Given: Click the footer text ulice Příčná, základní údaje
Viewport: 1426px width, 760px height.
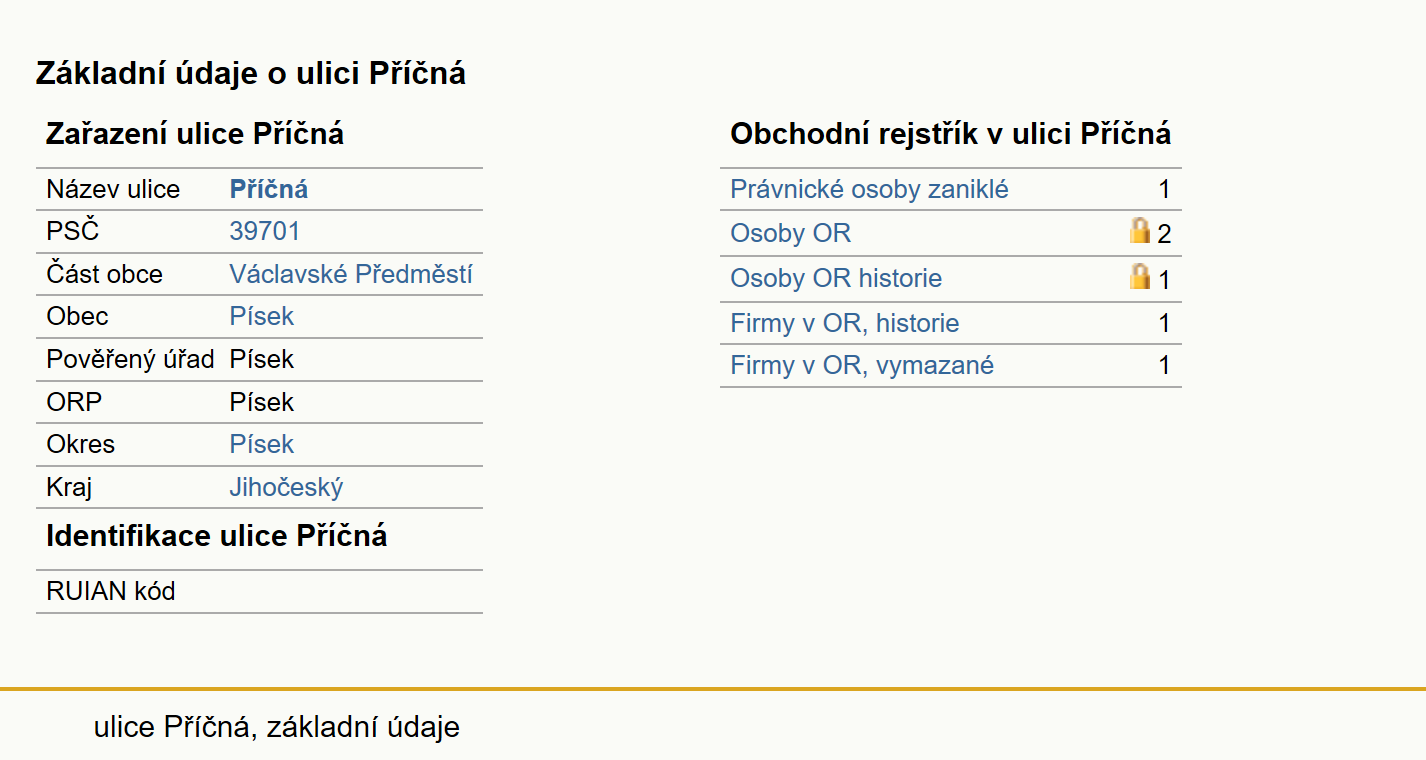Looking at the screenshot, I should [277, 727].
